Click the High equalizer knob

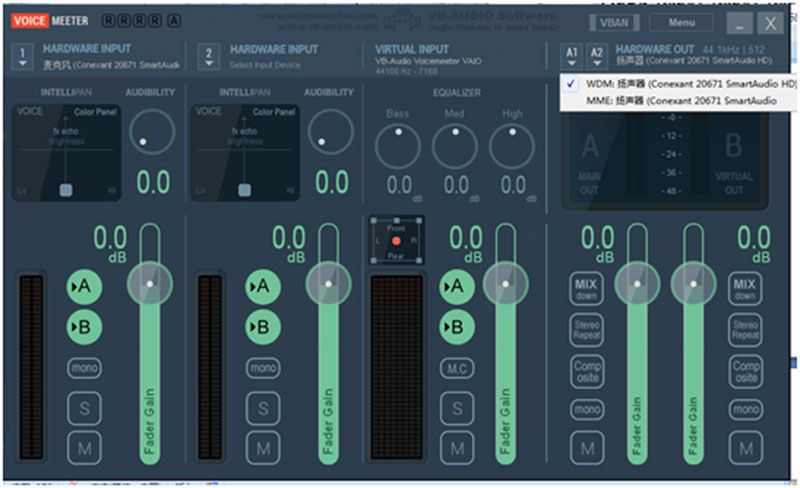[512, 147]
